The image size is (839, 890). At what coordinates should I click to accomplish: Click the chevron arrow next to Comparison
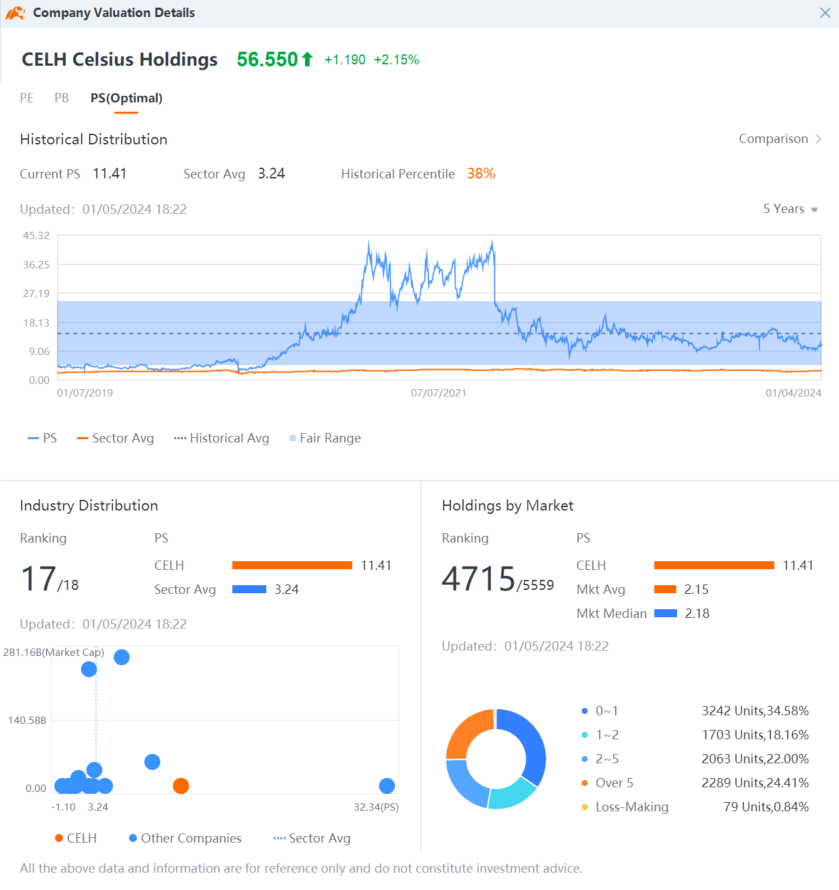click(x=818, y=138)
